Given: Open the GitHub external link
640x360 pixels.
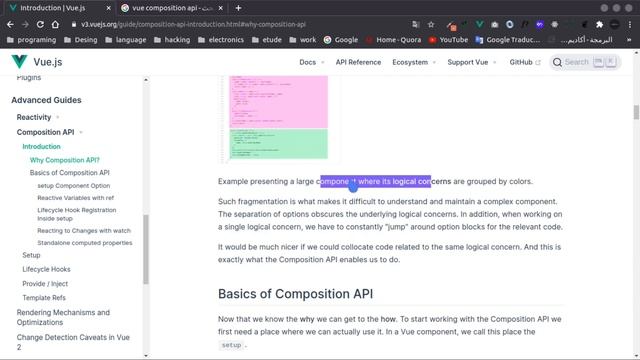Looking at the screenshot, I should pos(525,62).
